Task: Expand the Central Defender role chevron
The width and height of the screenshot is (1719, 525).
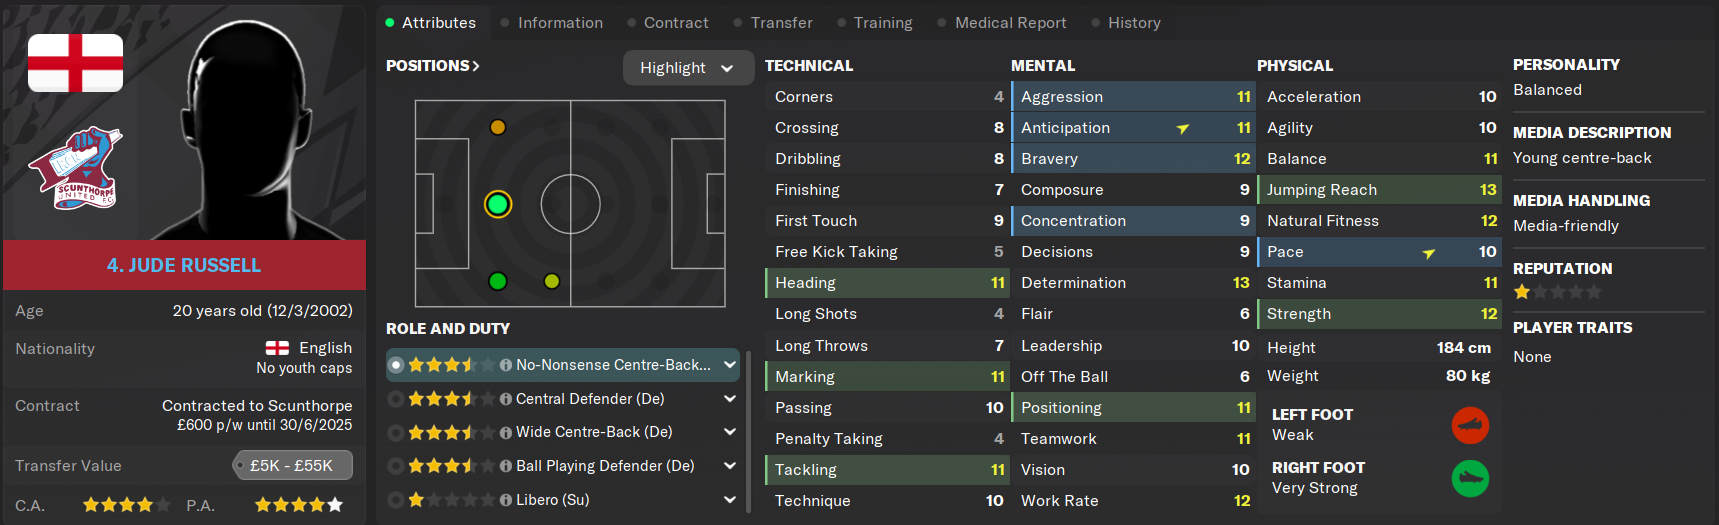Action: (x=730, y=399)
